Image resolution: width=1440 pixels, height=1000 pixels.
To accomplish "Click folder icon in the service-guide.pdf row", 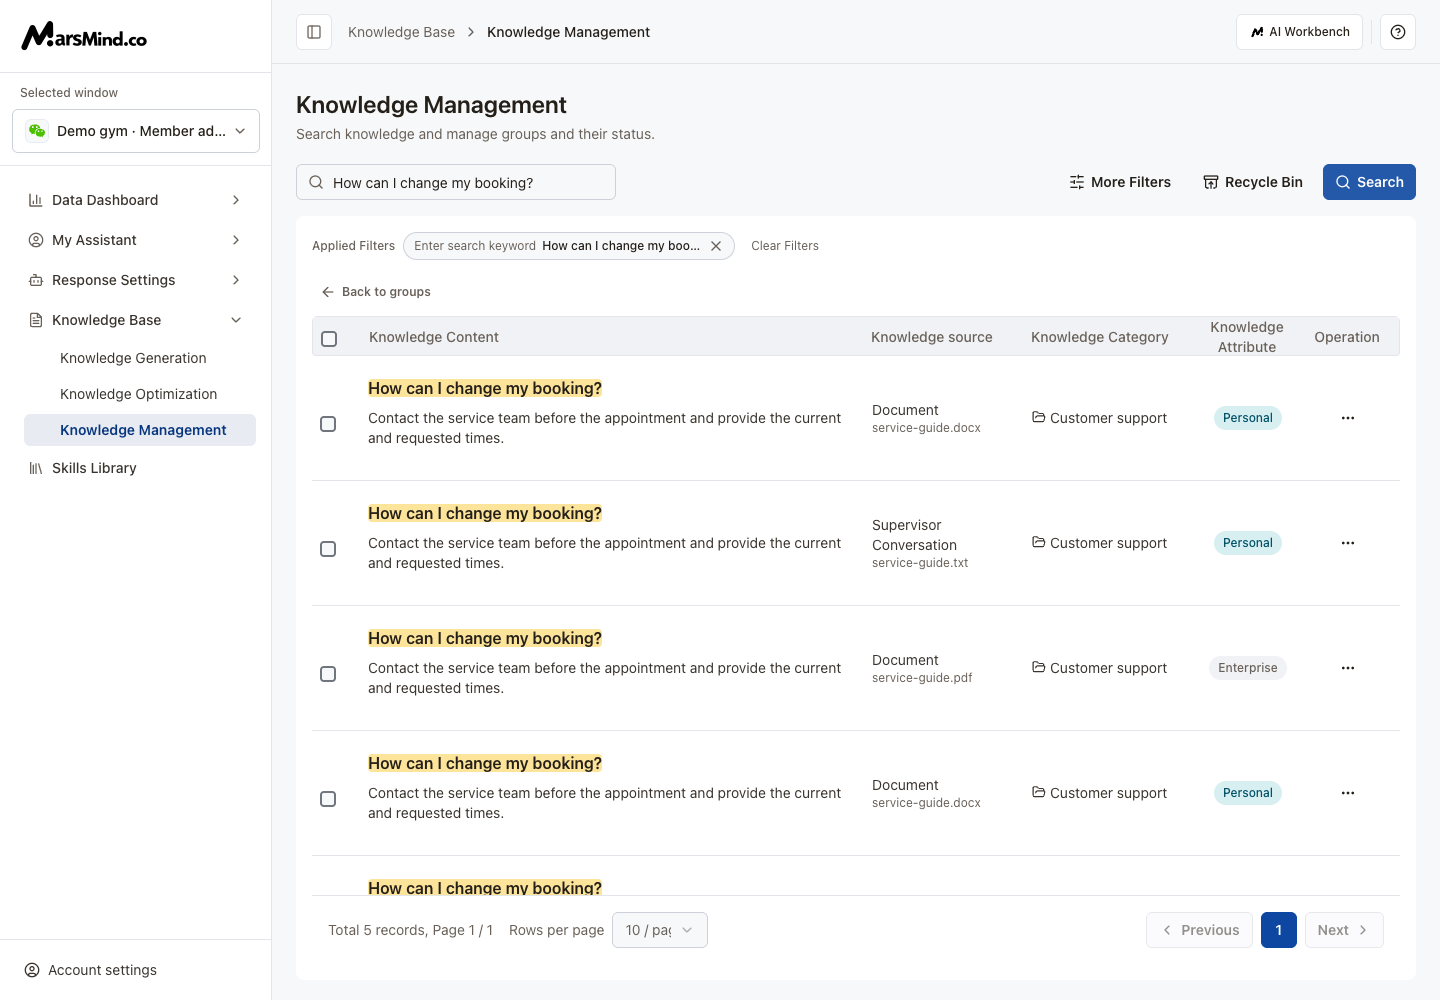I will 1039,667.
